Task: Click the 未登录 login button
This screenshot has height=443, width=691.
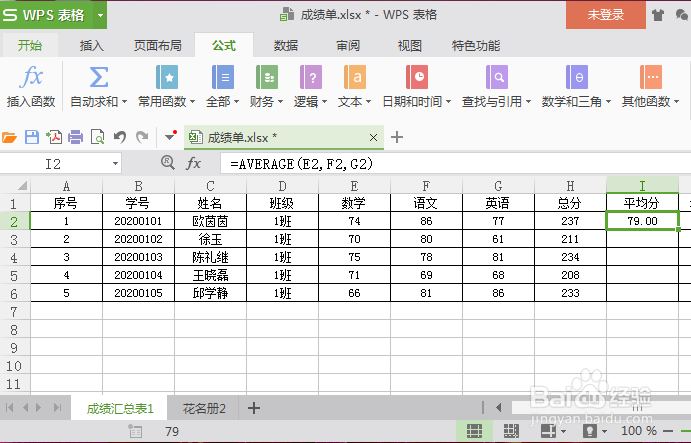Action: pyautogui.click(x=606, y=15)
